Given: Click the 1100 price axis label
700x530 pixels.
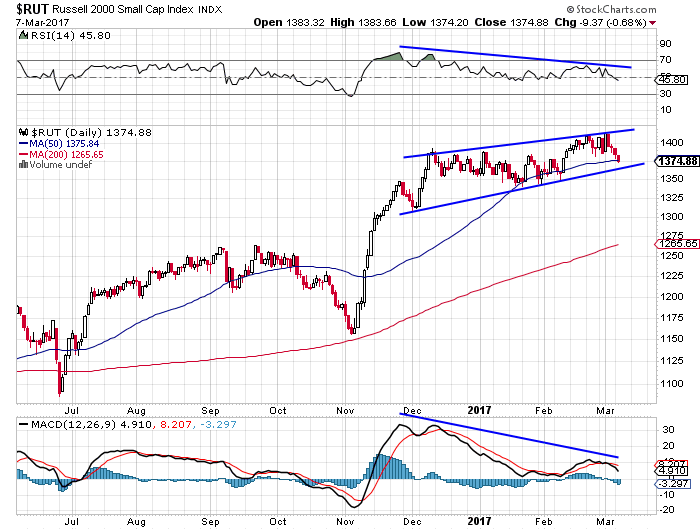Looking at the screenshot, I should pyautogui.click(x=672, y=384).
